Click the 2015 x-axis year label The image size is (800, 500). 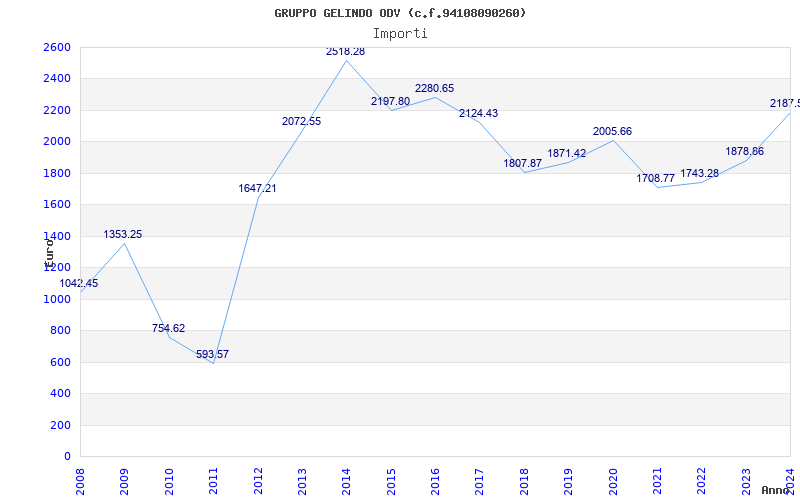pyautogui.click(x=391, y=481)
